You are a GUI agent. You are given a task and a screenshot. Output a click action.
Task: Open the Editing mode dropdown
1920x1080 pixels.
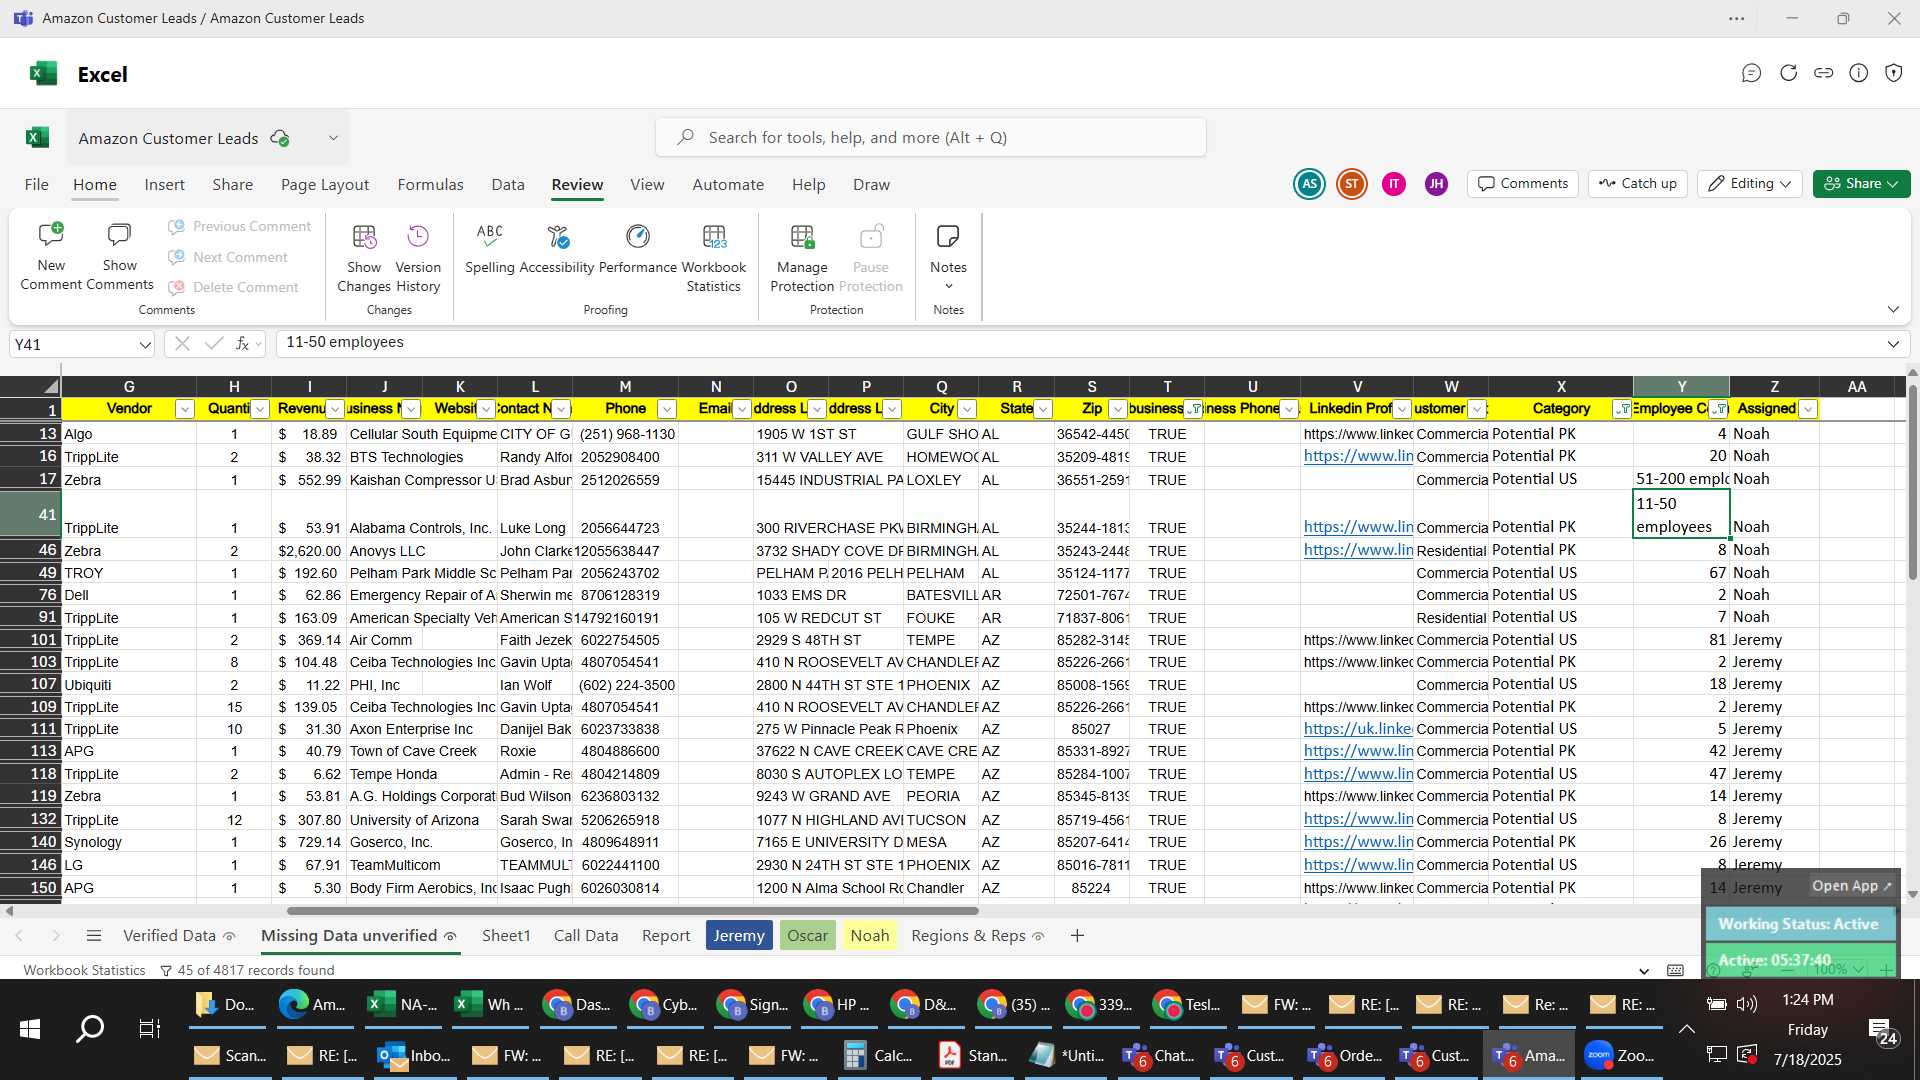click(1750, 184)
